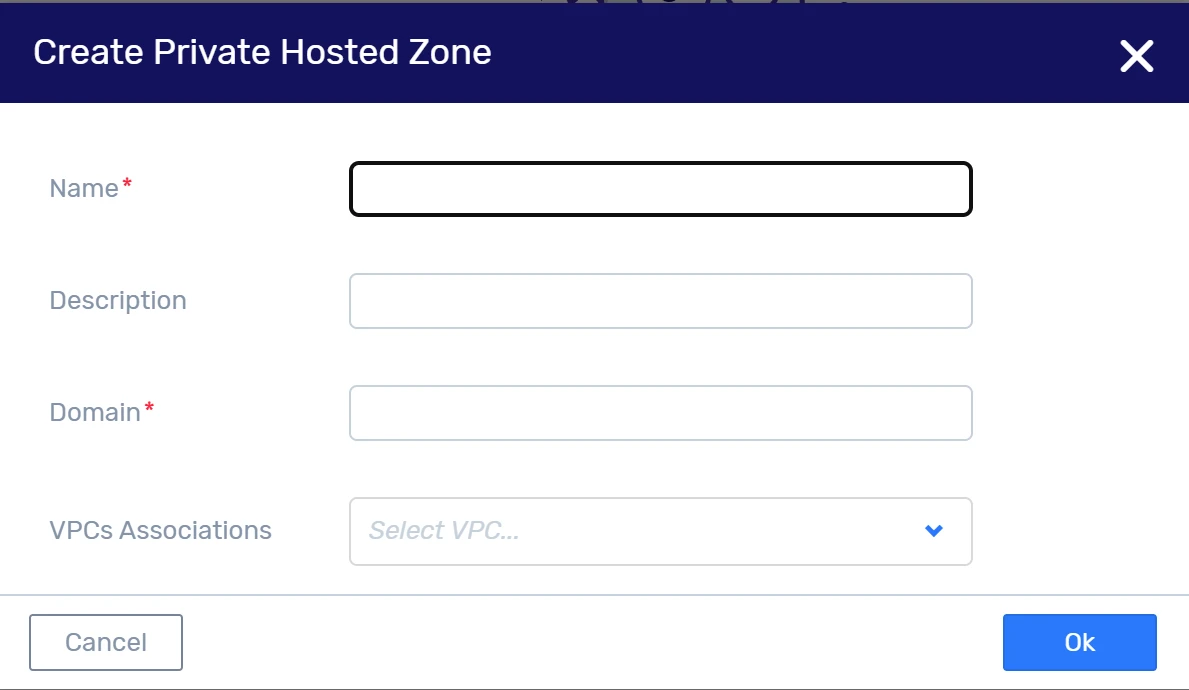1189x690 pixels.
Task: Close the Create Private Hosted Zone dialog
Action: click(1137, 56)
